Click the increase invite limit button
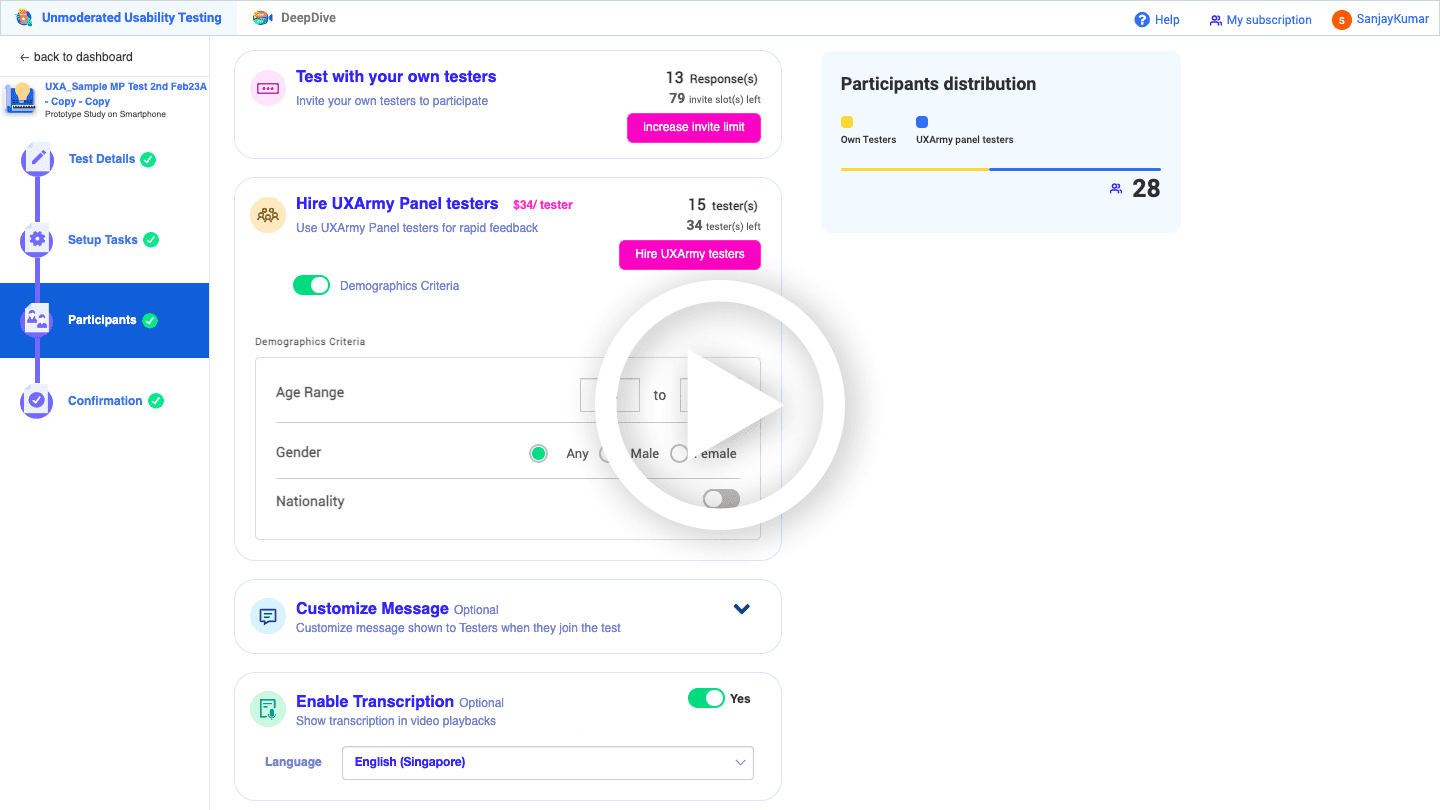 694,127
